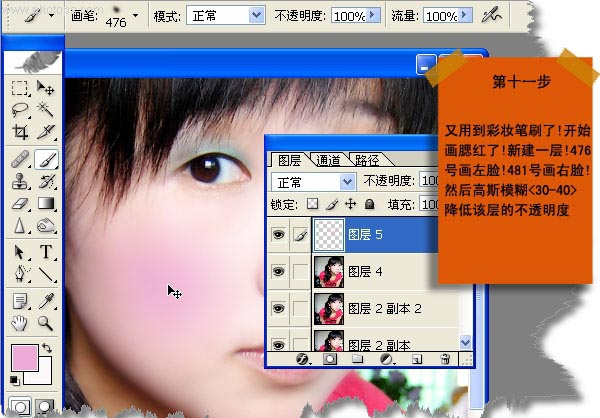Hide layer 图层 5 with its eye icon
This screenshot has width=600, height=418.
279,234
